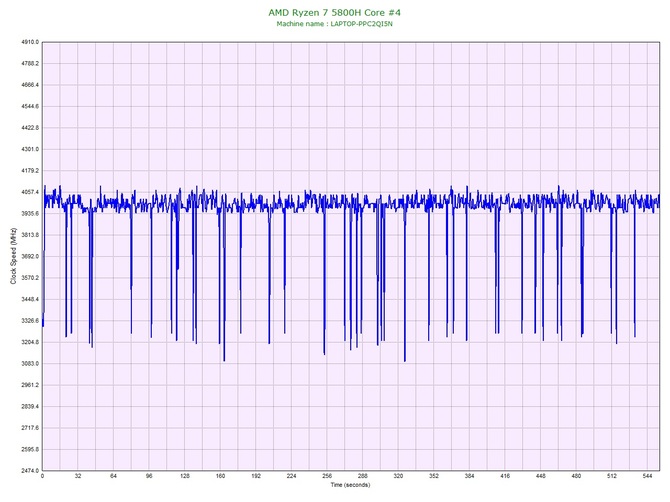Click the 4057.4 y-axis value

[30, 192]
